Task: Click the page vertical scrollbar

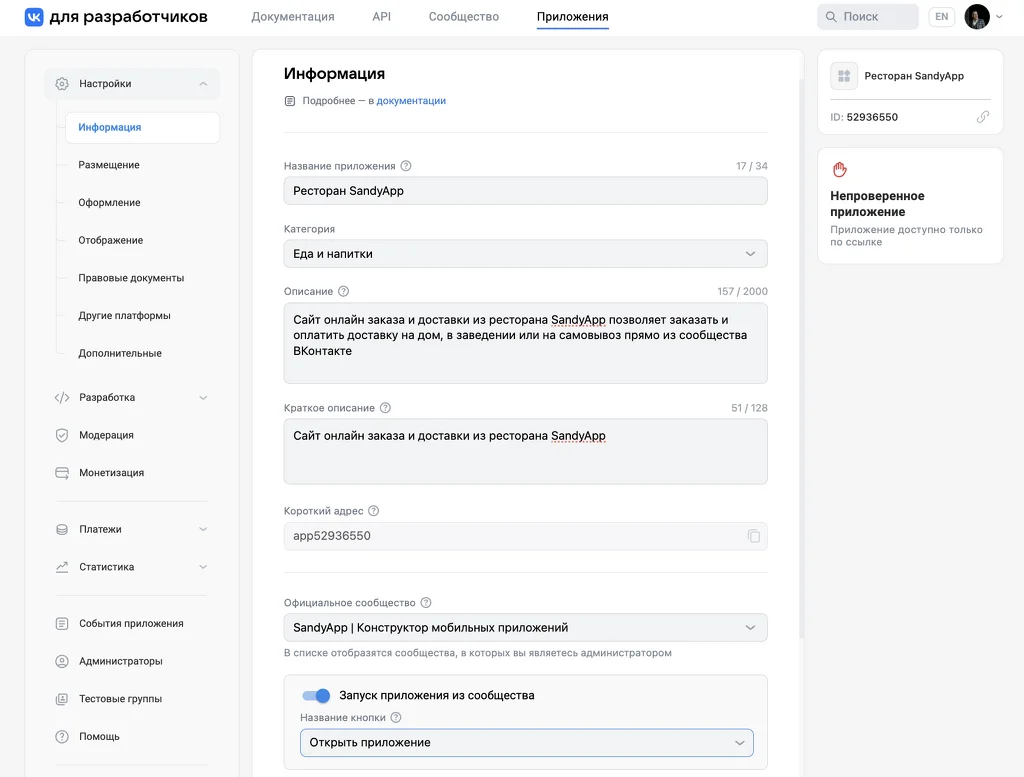Action: 801,359
